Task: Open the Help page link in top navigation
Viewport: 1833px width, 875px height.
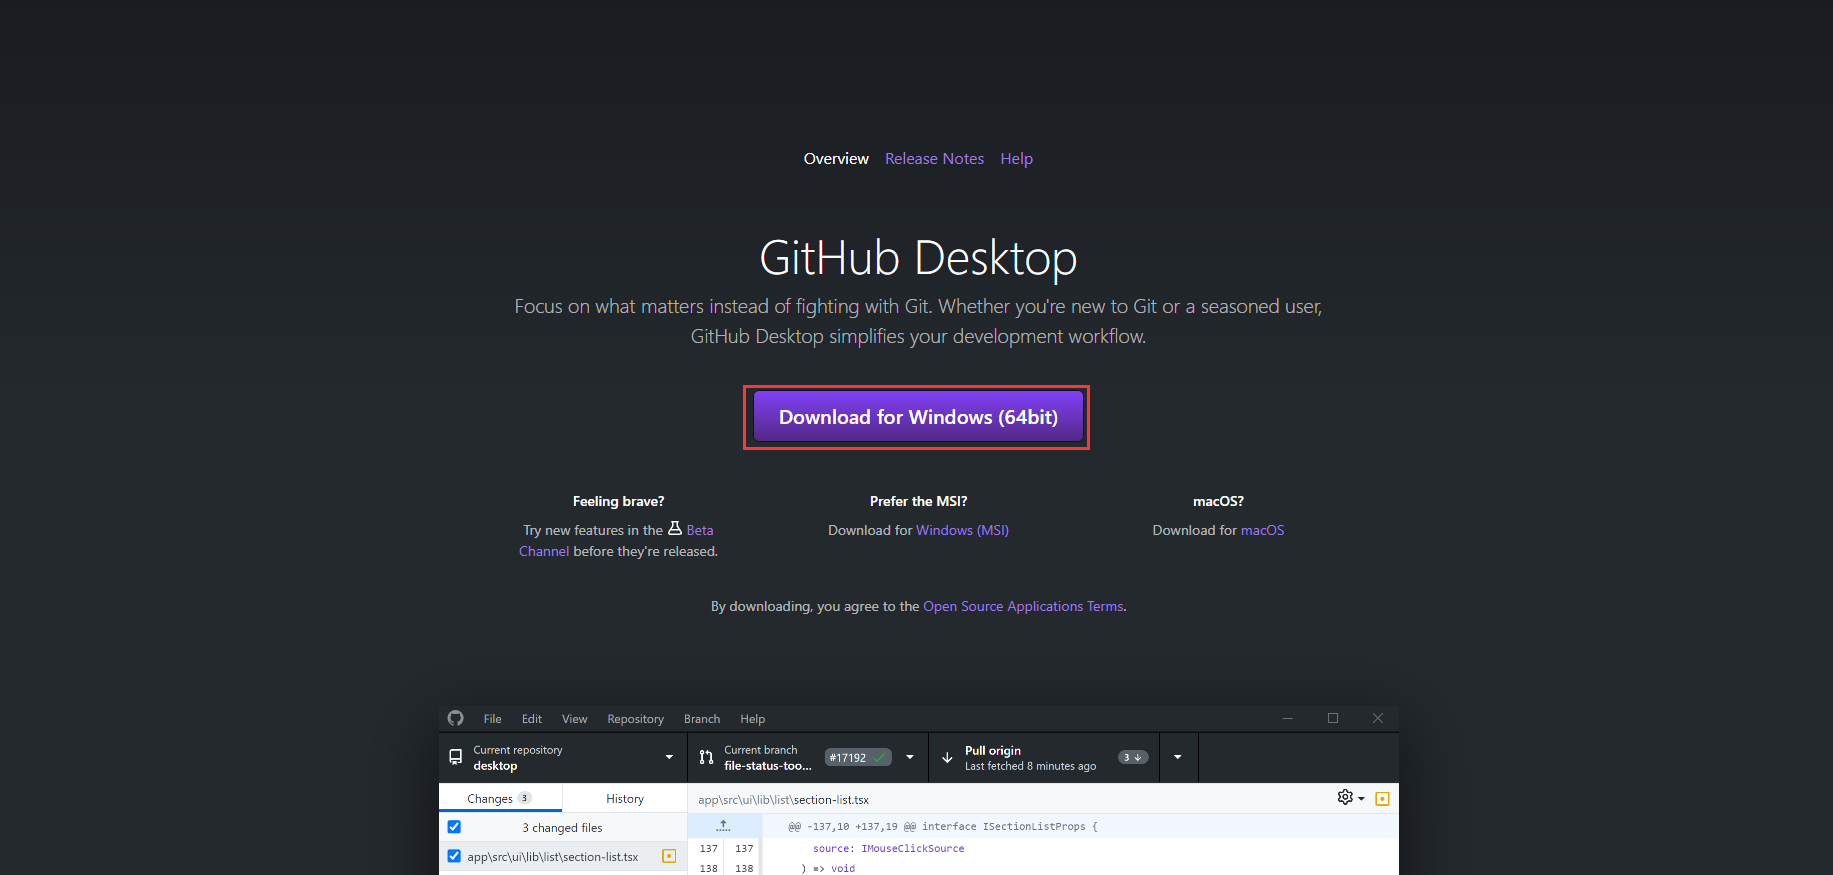Action: 1016,159
